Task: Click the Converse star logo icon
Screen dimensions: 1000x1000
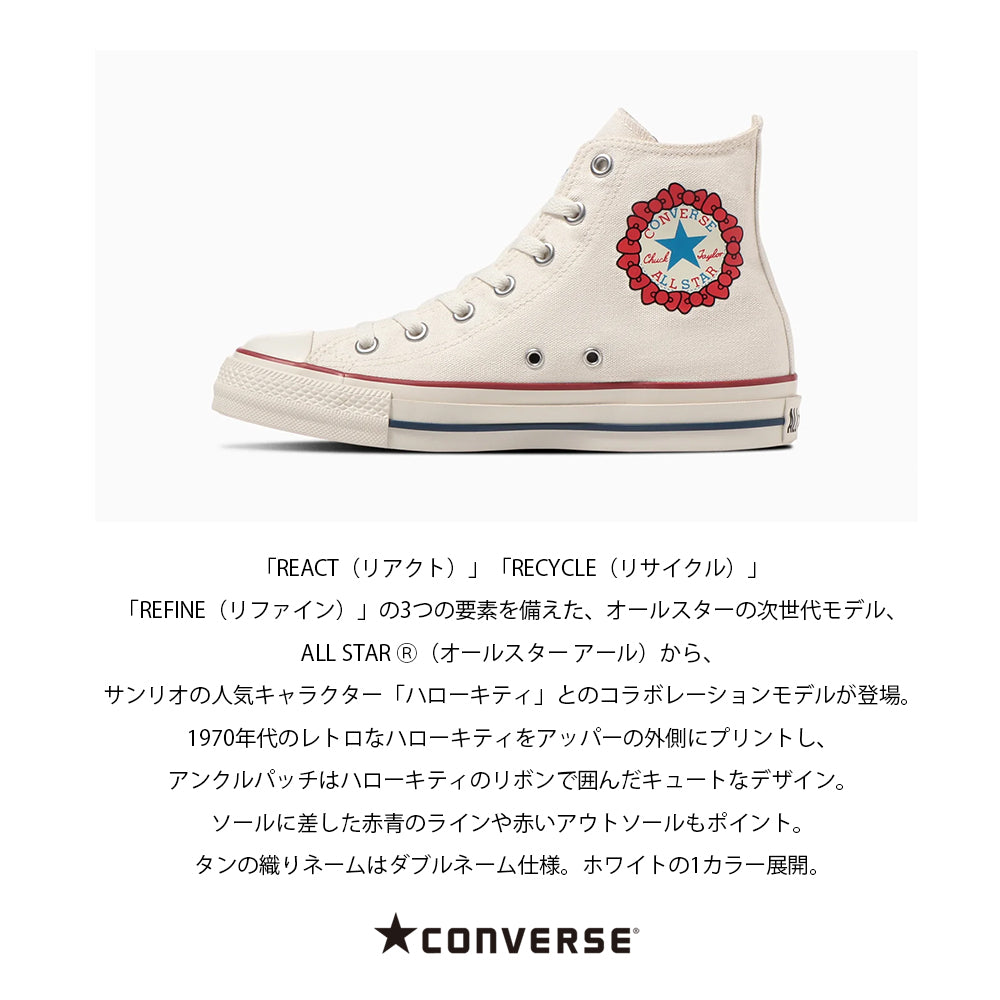Action: 393,934
